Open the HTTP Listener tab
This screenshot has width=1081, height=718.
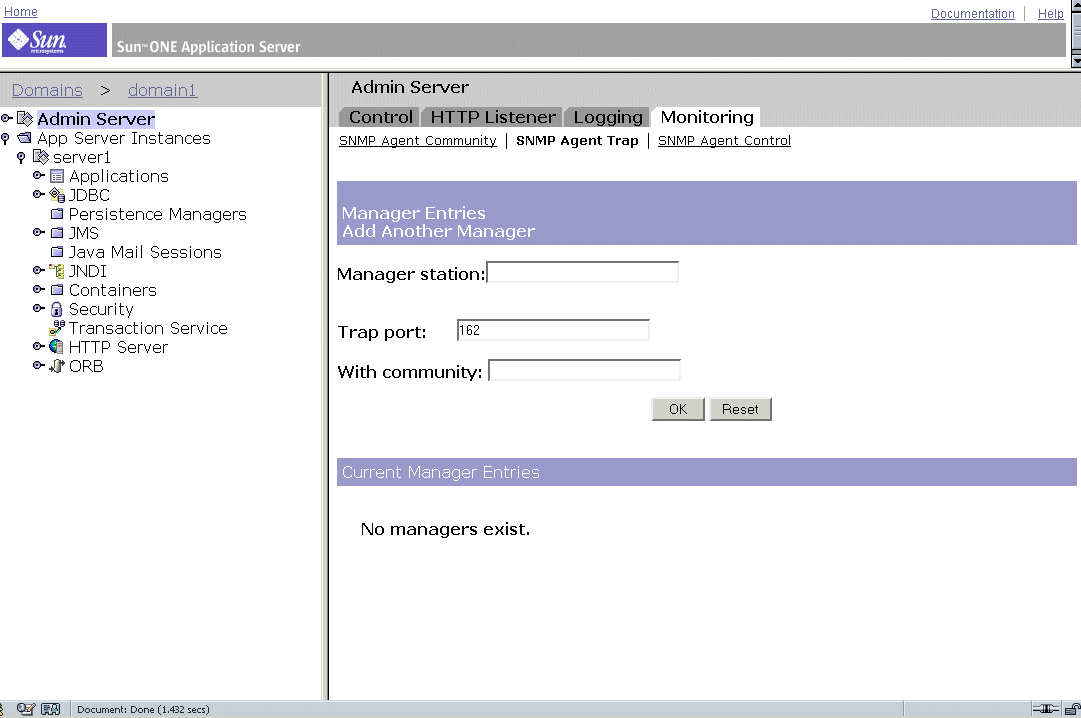click(491, 117)
